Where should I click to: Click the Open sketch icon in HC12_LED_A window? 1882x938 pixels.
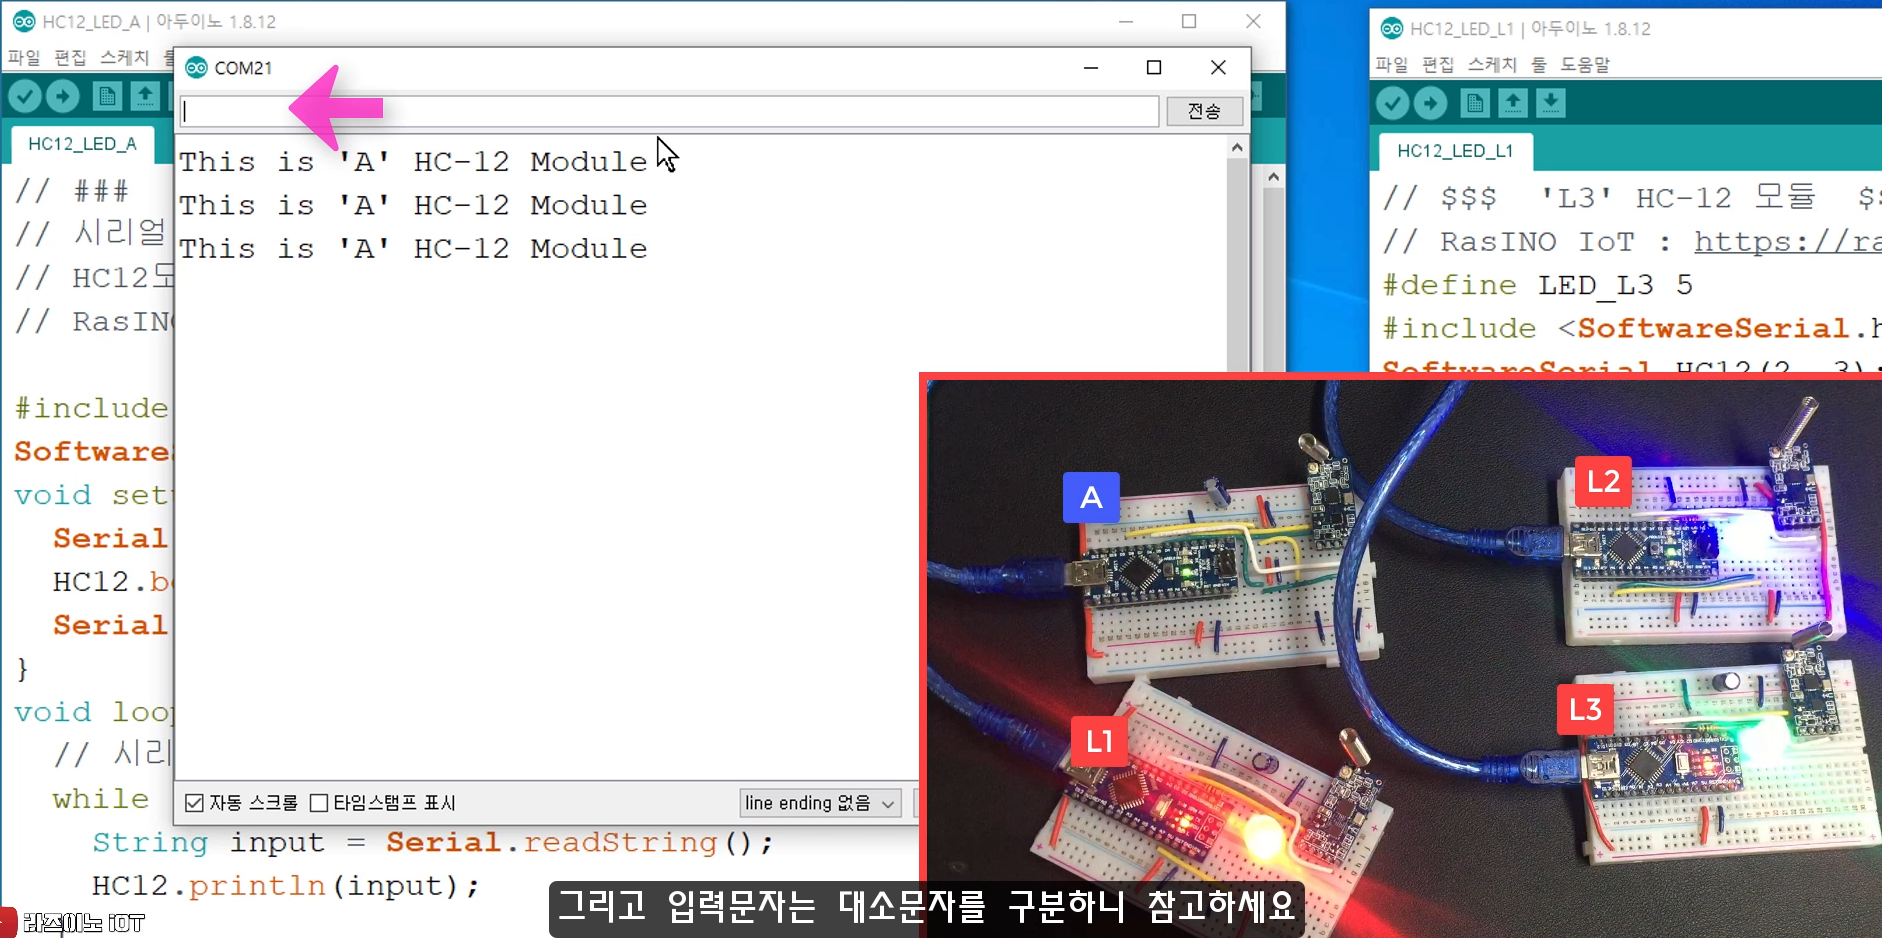145,96
